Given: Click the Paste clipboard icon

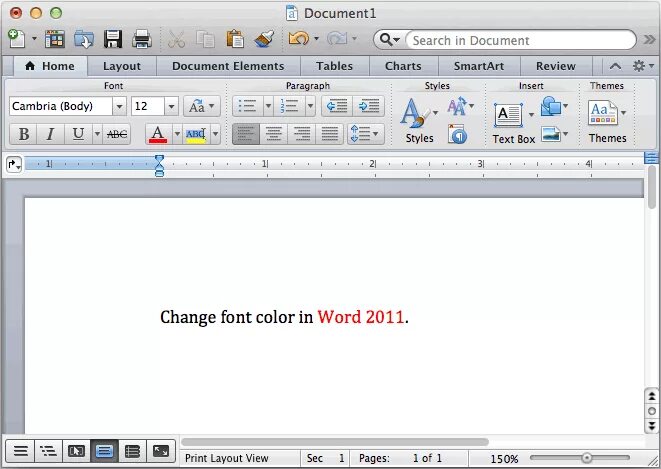Looking at the screenshot, I should pos(235,39).
